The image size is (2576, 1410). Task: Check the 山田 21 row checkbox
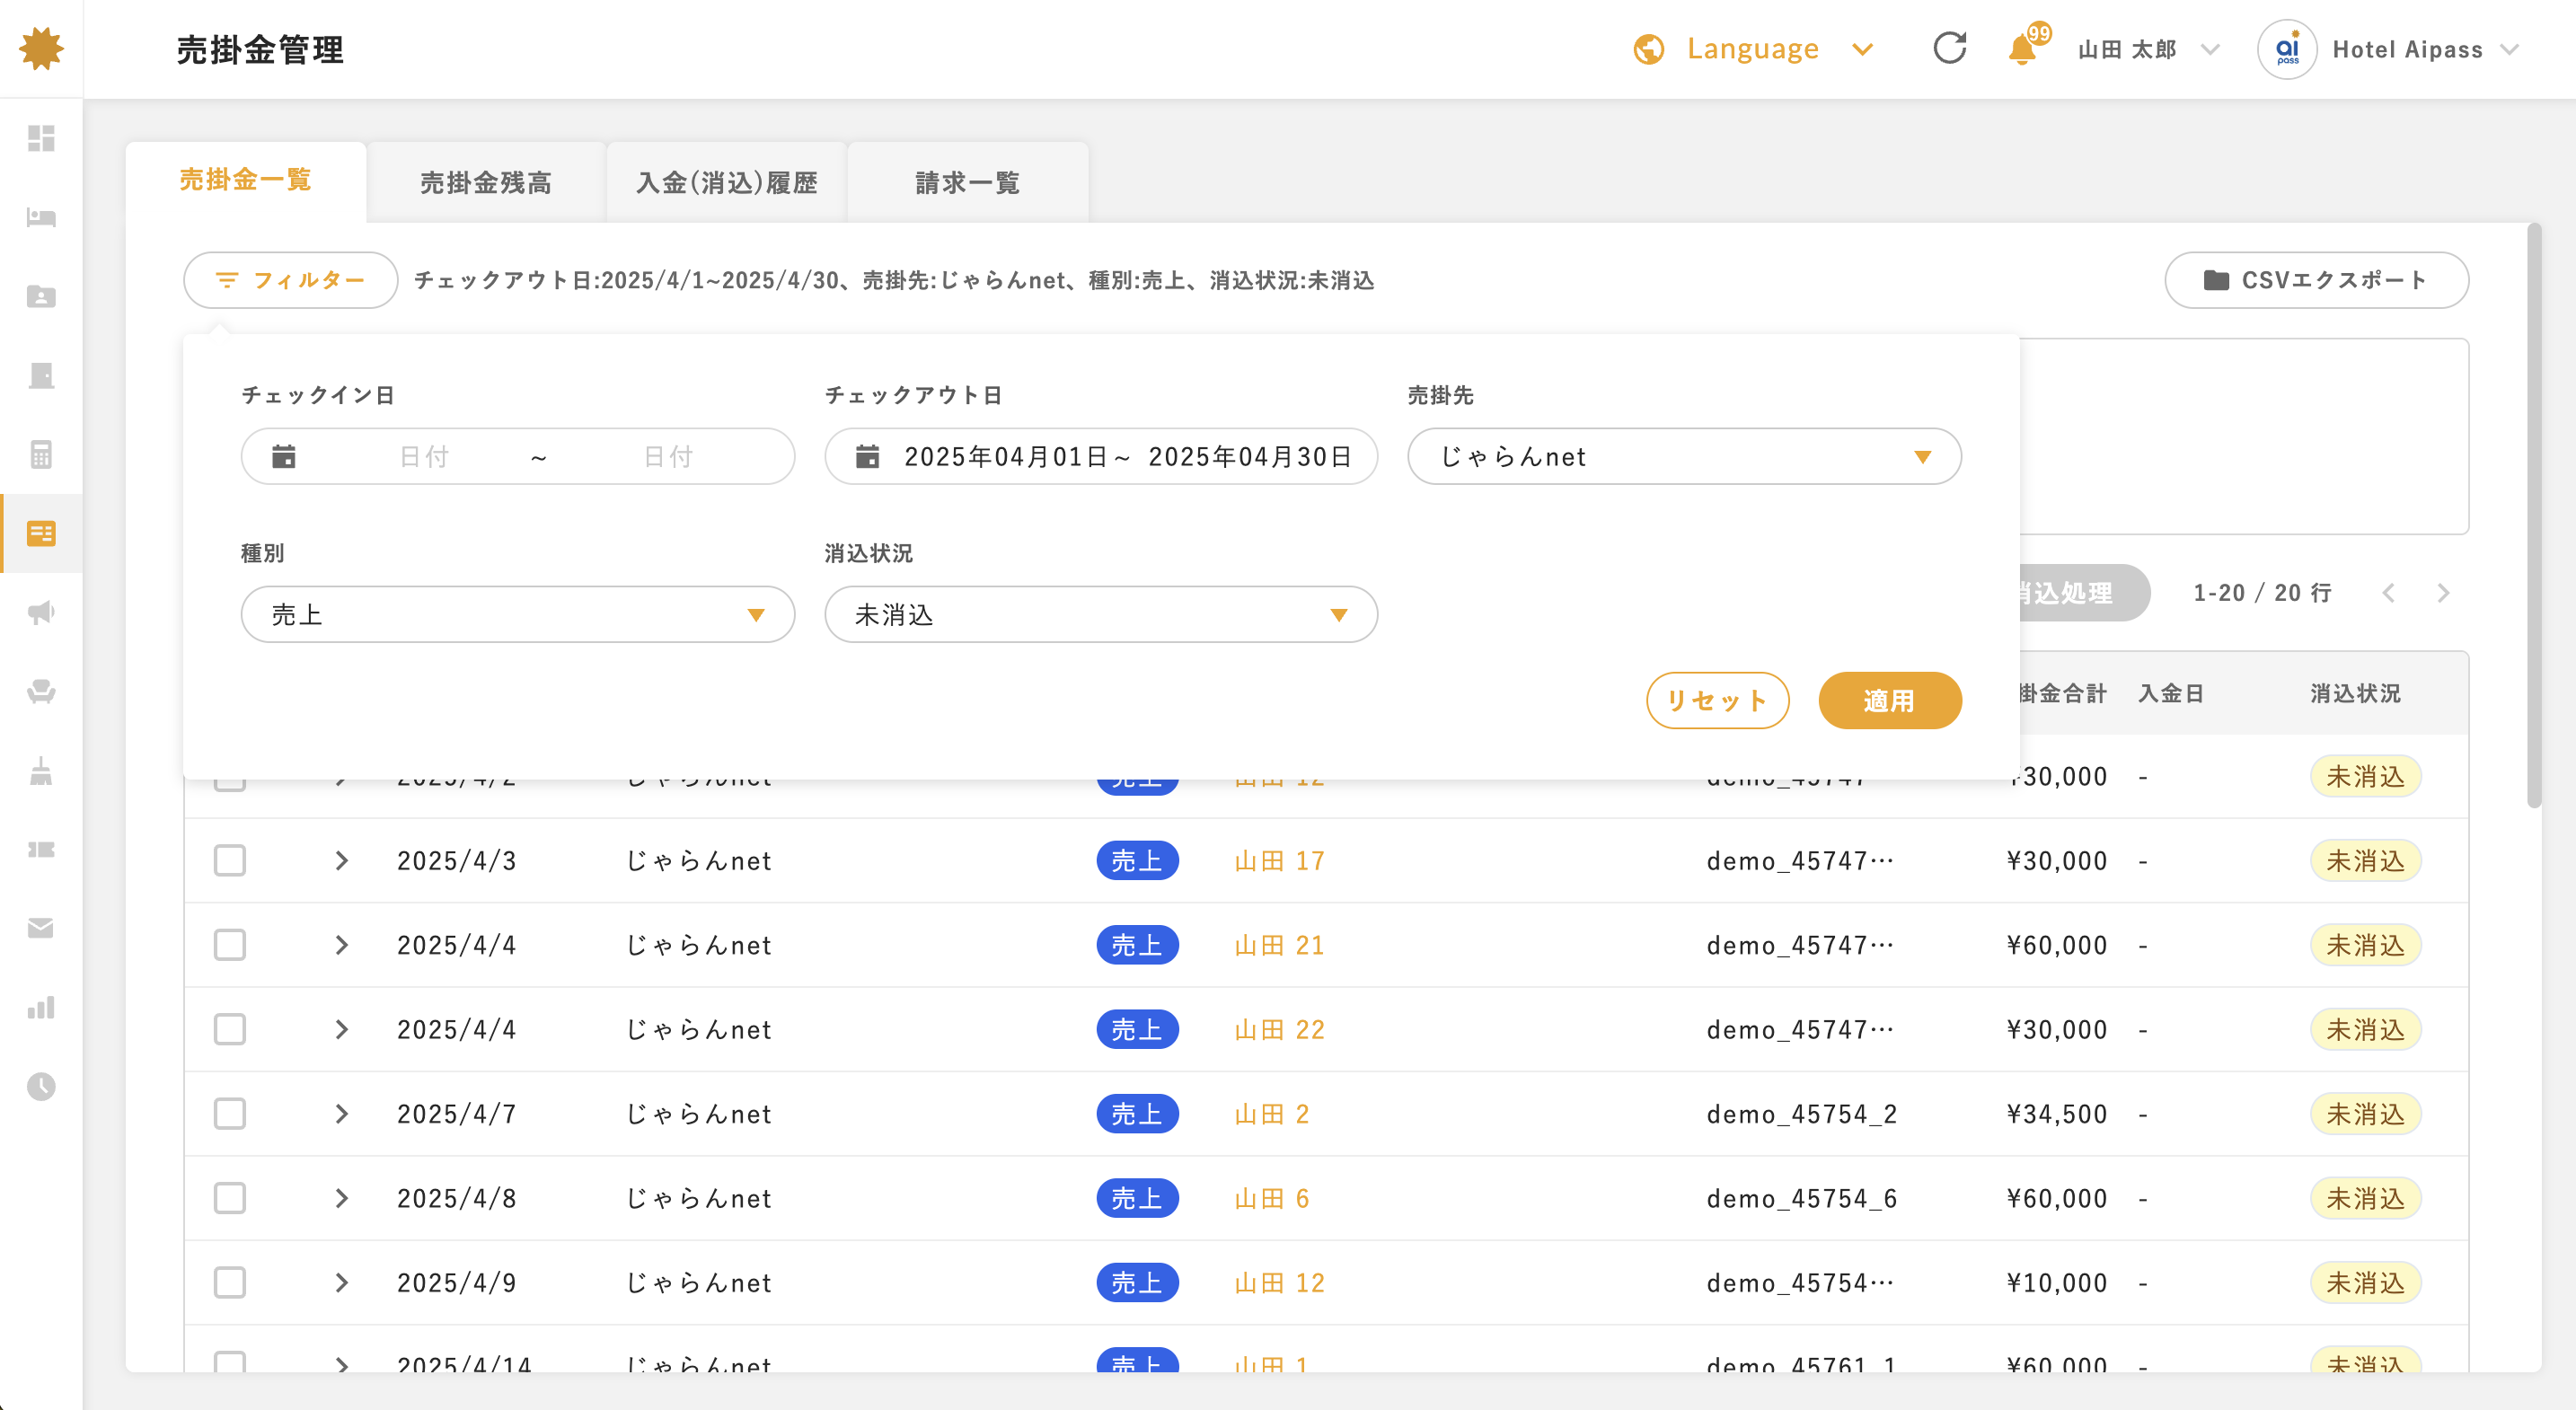tap(230, 944)
